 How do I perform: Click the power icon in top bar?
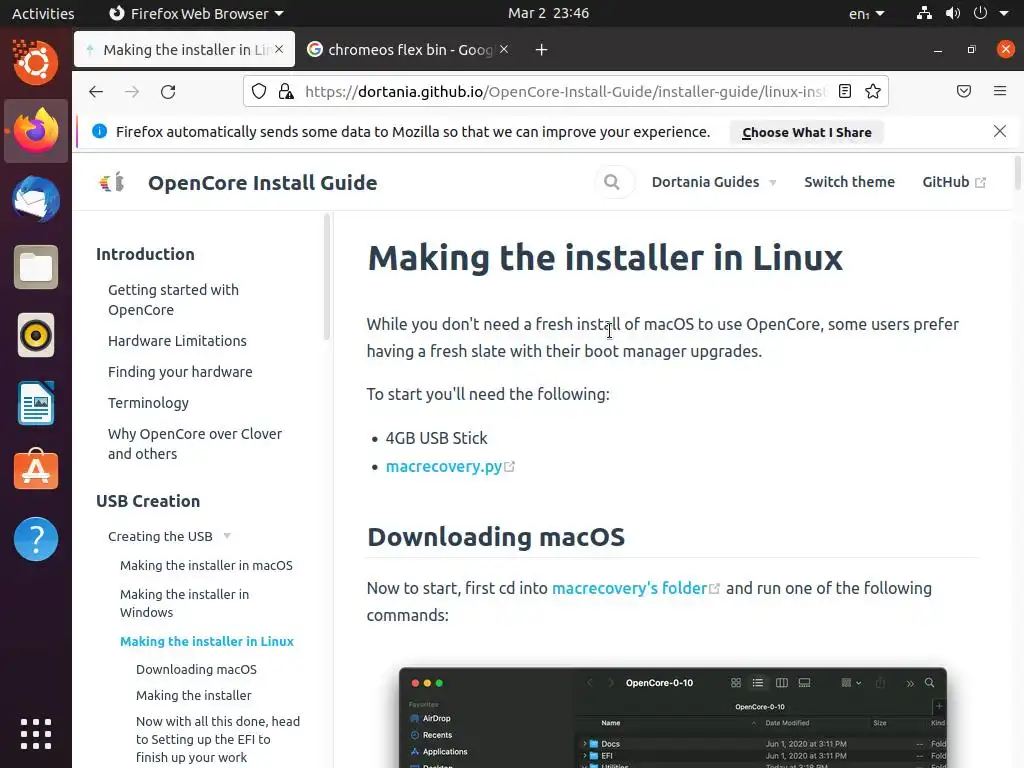tap(980, 13)
